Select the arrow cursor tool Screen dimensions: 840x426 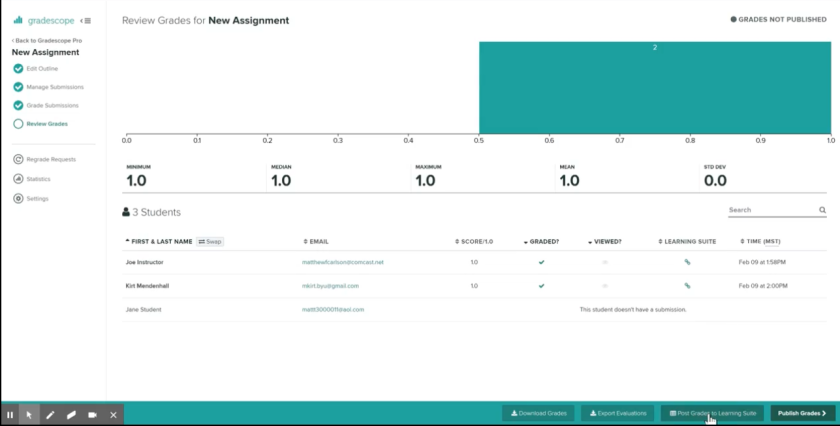click(30, 414)
